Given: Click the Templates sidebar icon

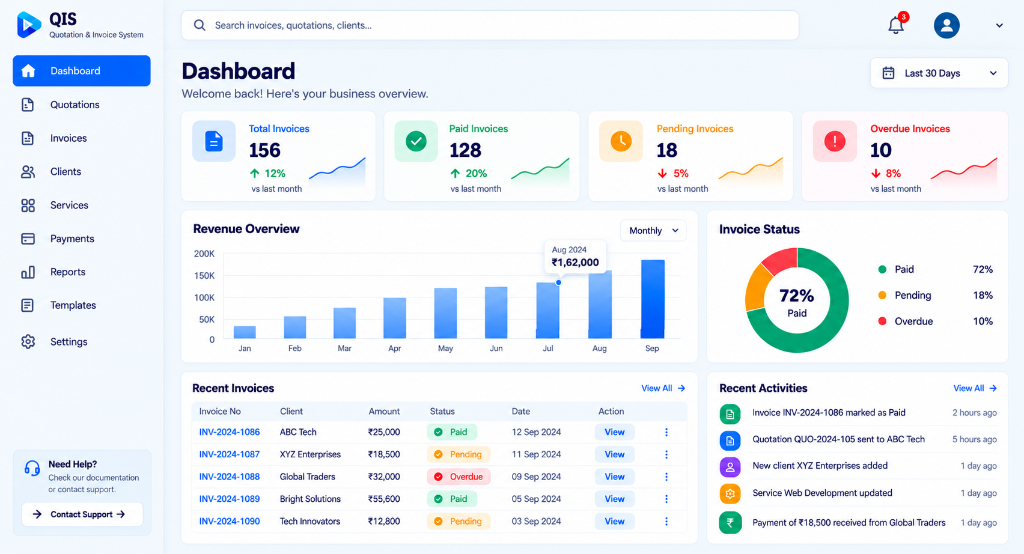Looking at the screenshot, I should 27,305.
